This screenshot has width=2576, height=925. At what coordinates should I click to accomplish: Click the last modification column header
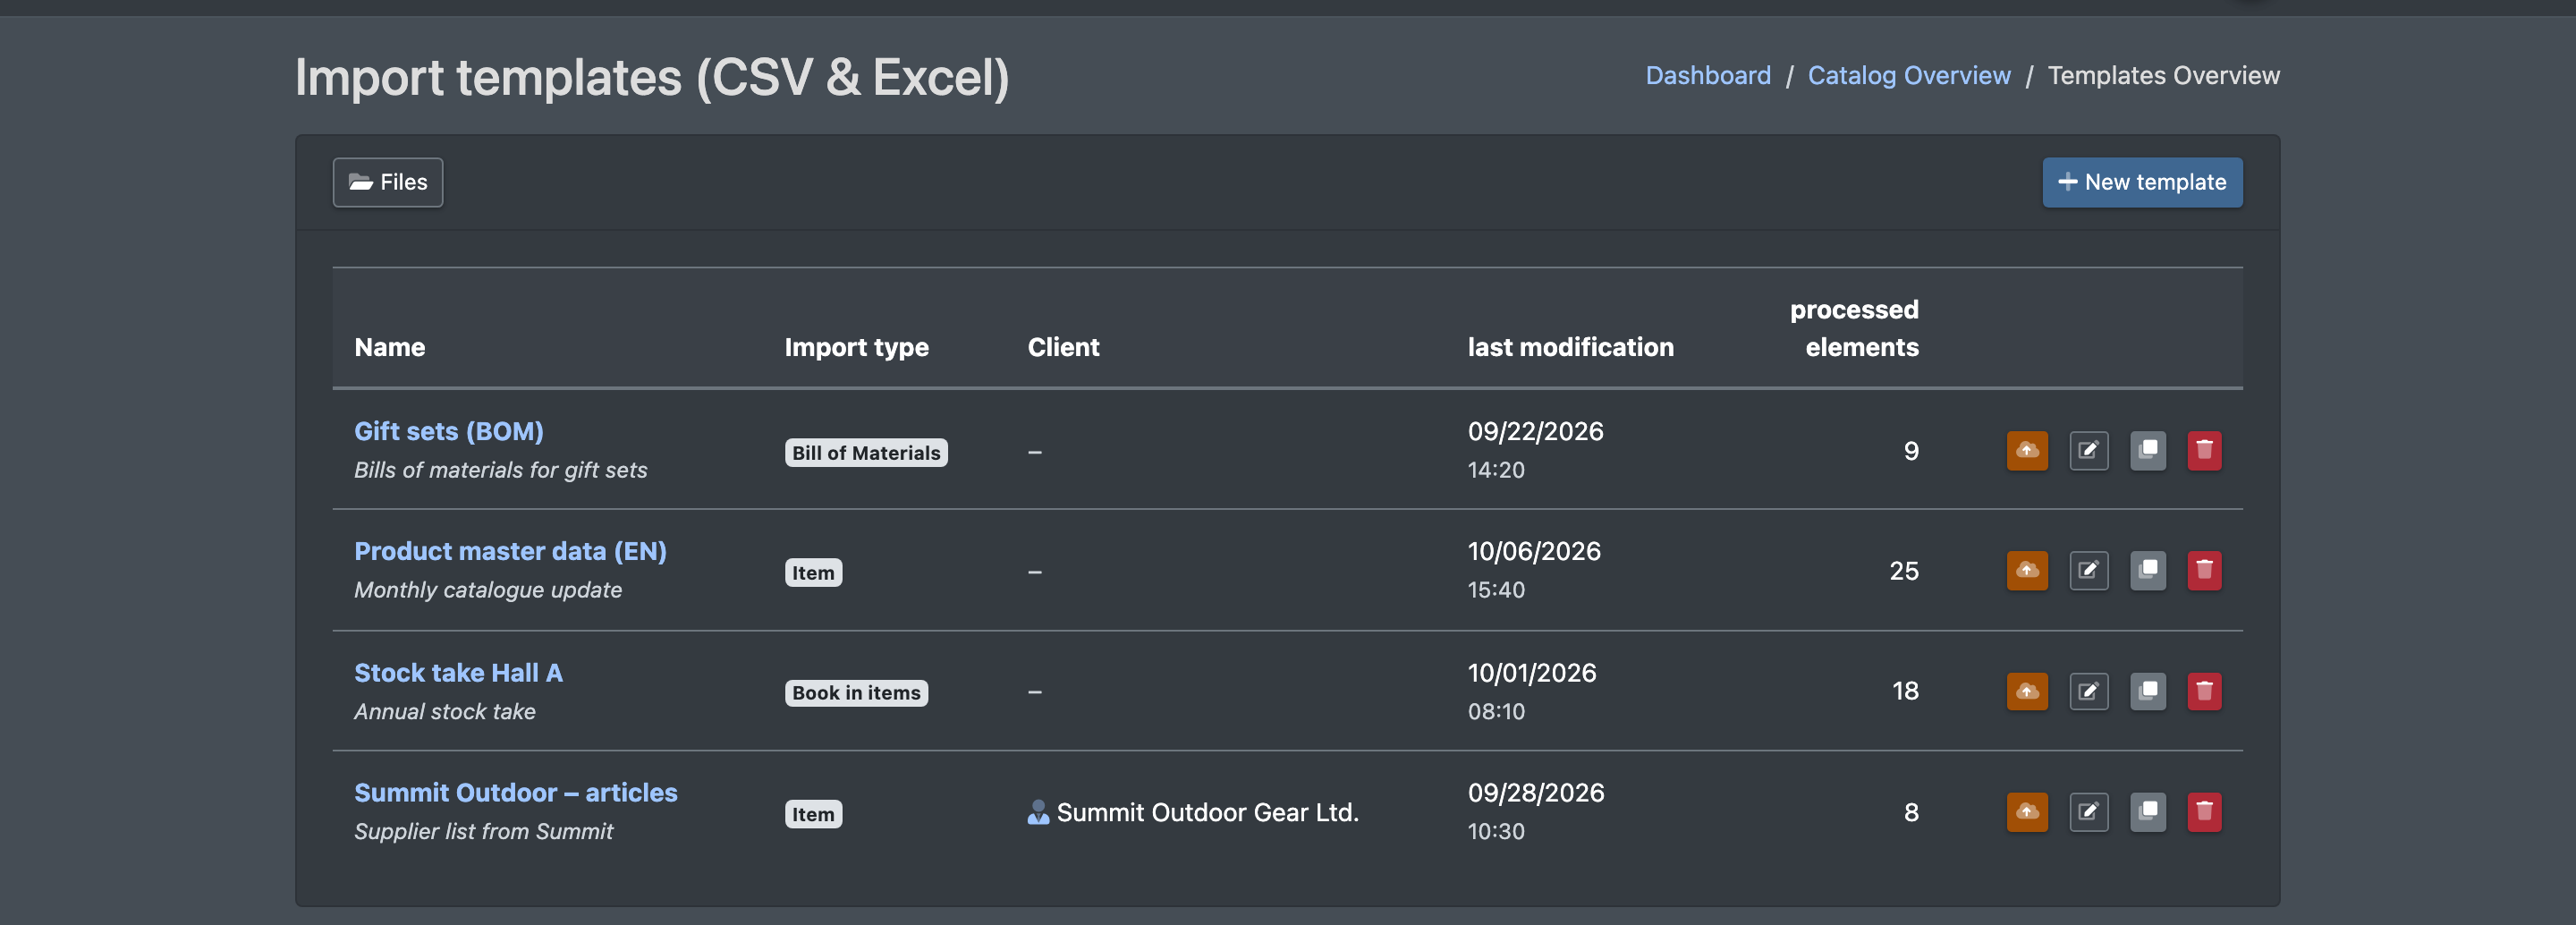pyautogui.click(x=1570, y=347)
